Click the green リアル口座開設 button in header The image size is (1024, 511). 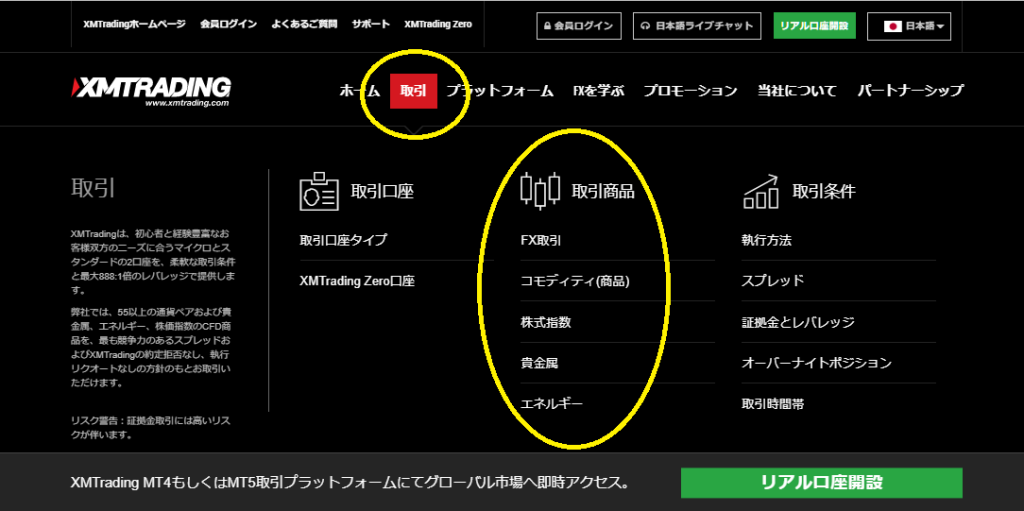pos(814,26)
